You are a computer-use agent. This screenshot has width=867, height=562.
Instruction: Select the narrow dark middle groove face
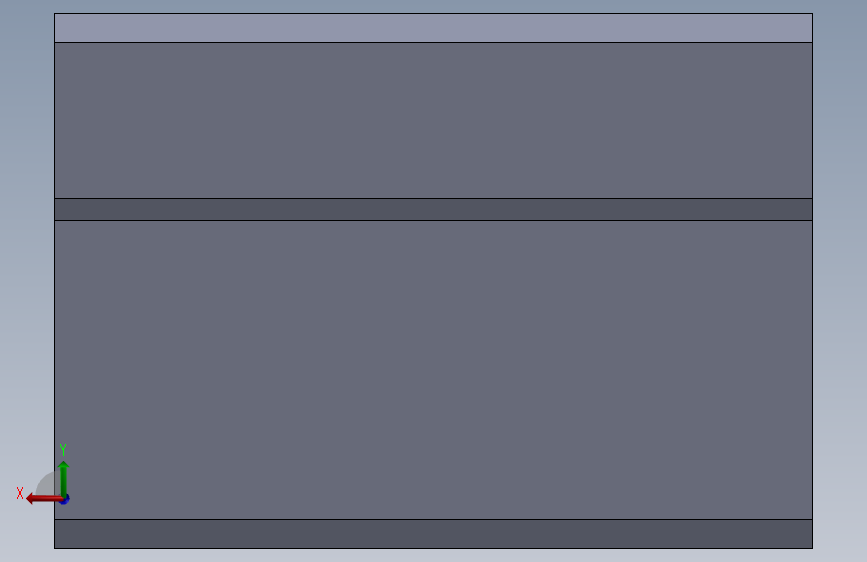pyautogui.click(x=433, y=210)
